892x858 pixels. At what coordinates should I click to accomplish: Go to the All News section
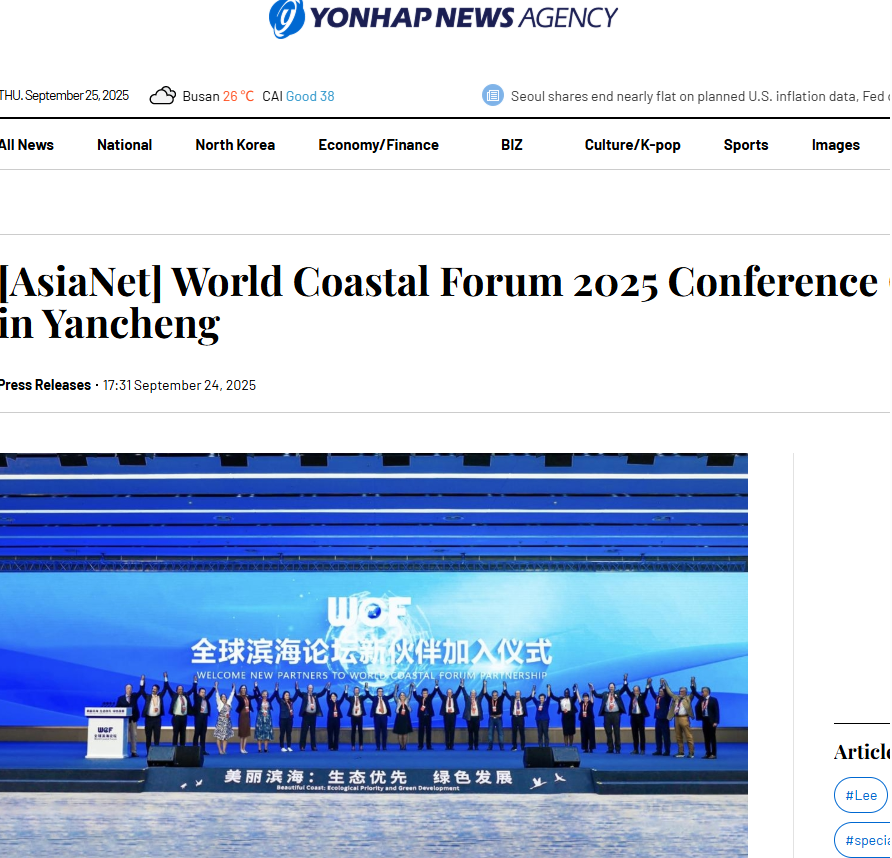[x=27, y=145]
